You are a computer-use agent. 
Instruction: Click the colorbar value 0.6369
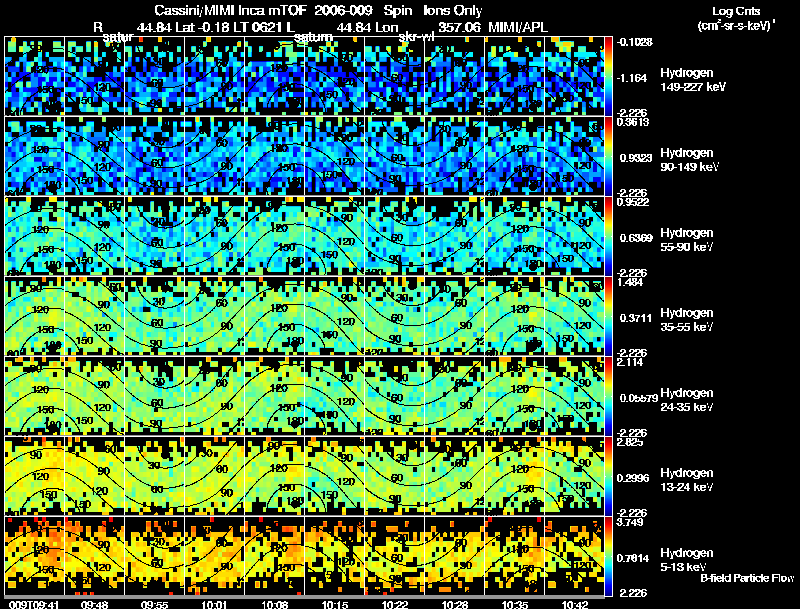click(635, 238)
